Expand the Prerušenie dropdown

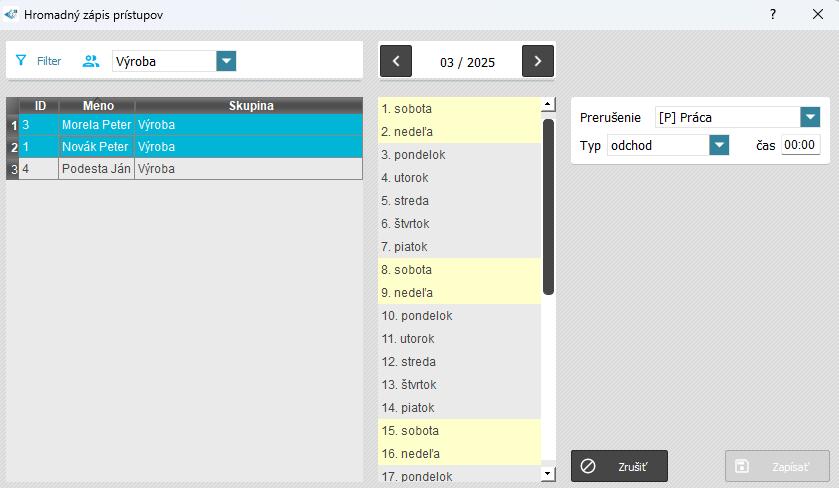point(809,117)
